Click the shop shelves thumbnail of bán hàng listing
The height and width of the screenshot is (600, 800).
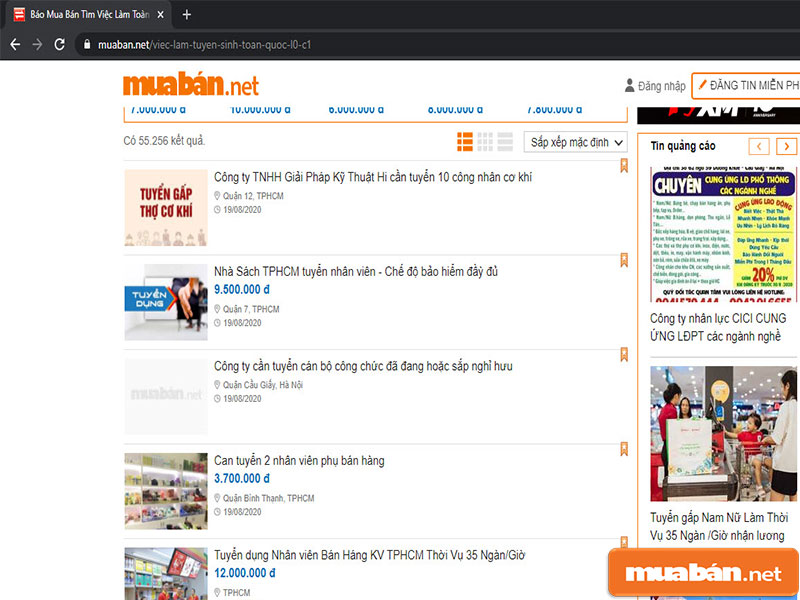166,491
